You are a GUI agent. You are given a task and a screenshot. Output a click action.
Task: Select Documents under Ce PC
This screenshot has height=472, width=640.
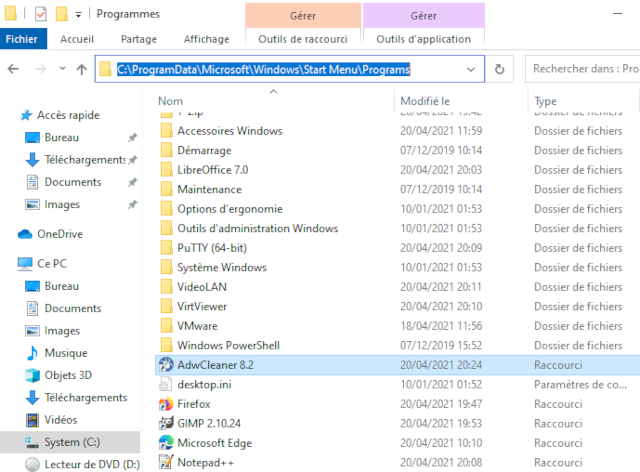point(73,308)
